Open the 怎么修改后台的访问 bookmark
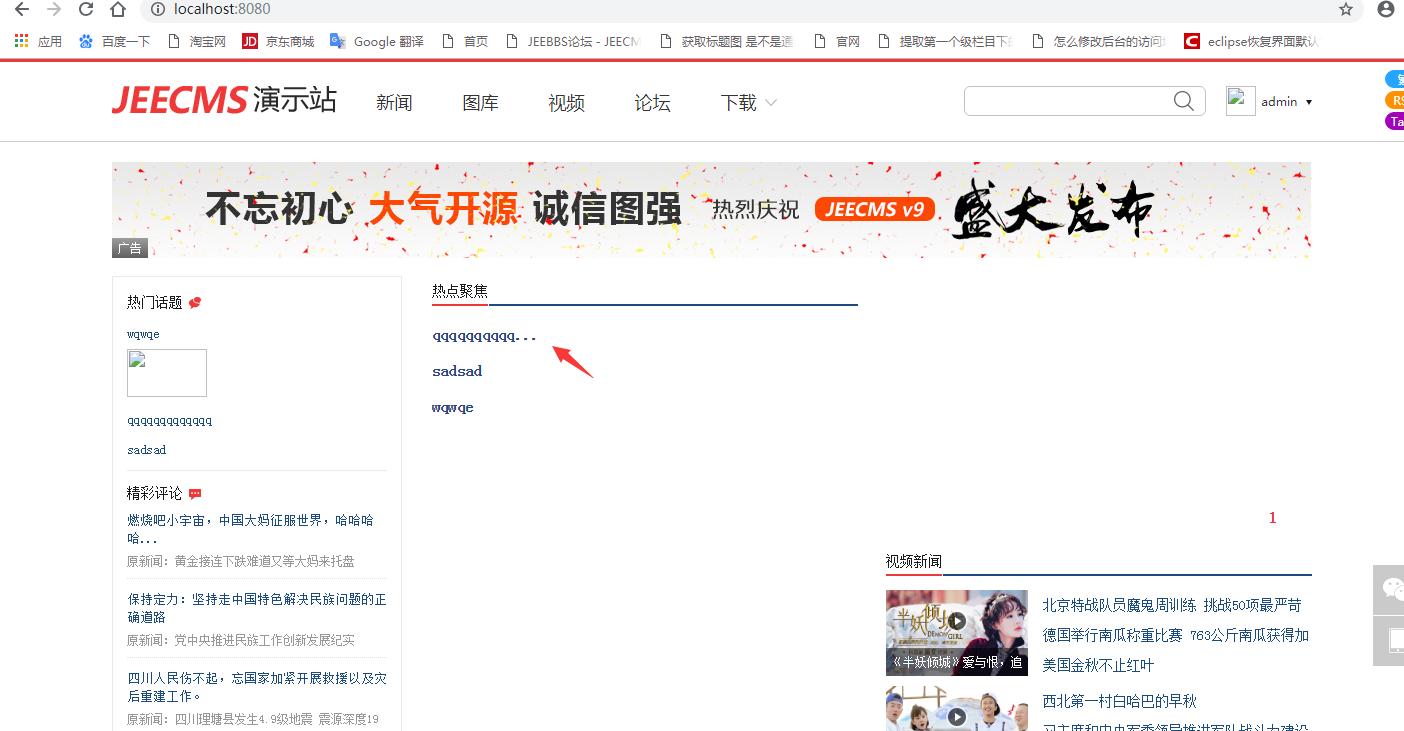 [x=1099, y=42]
